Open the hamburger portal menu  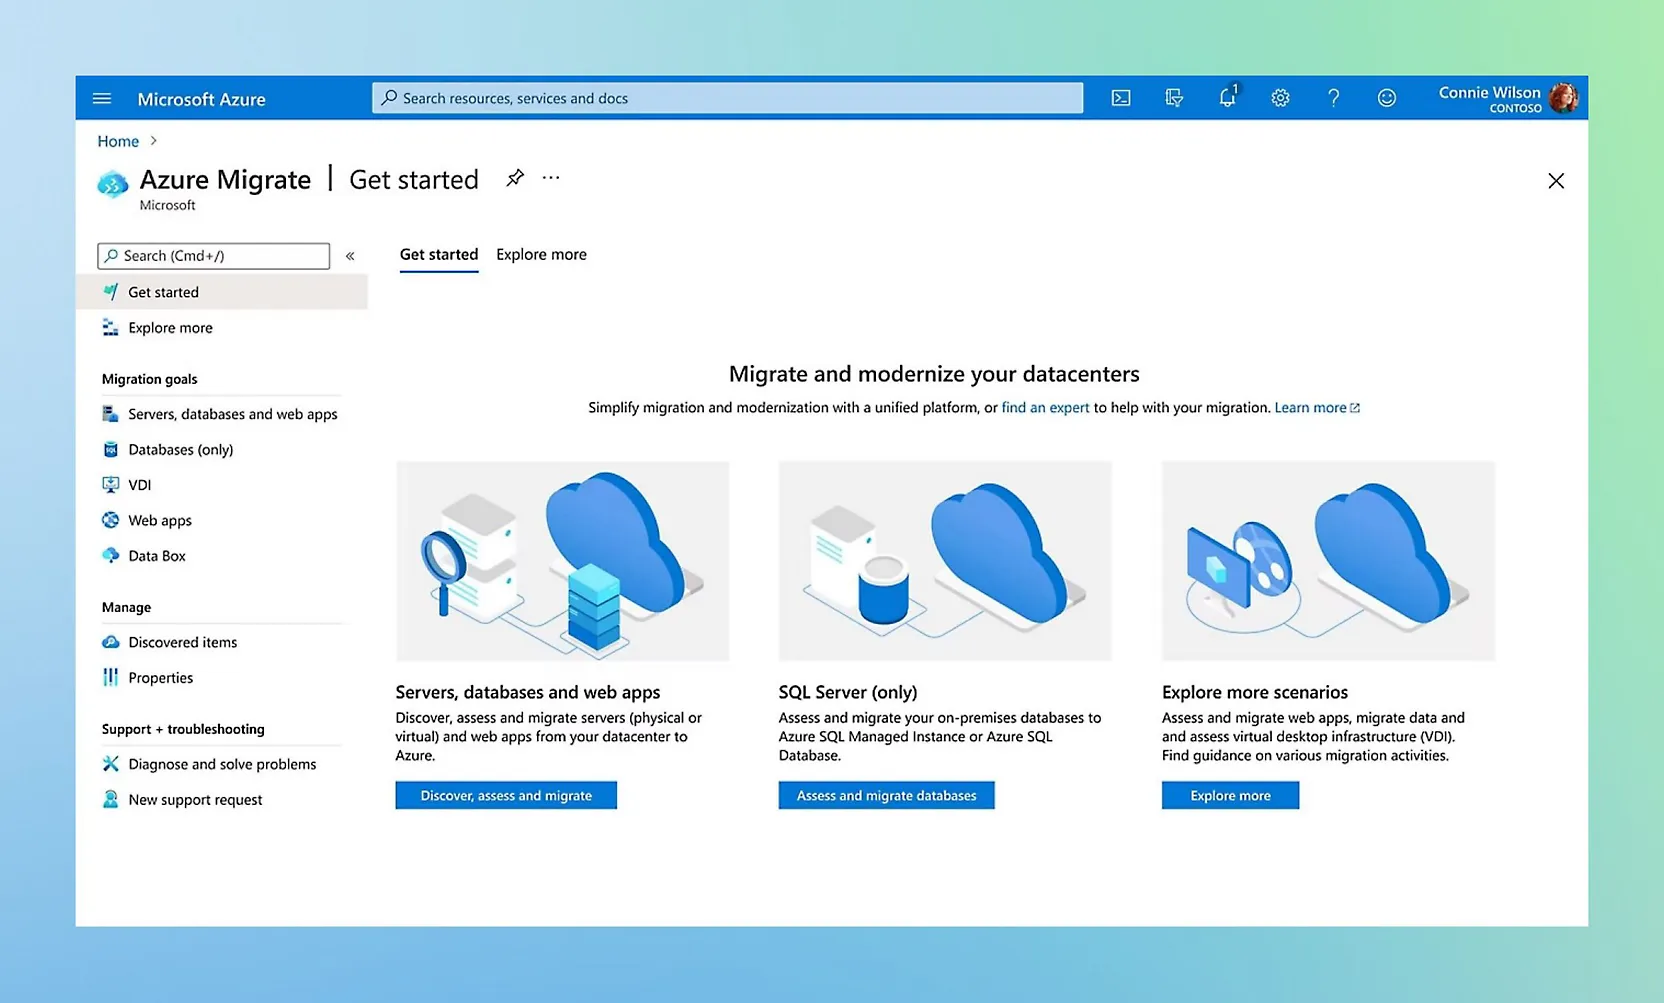click(x=102, y=99)
